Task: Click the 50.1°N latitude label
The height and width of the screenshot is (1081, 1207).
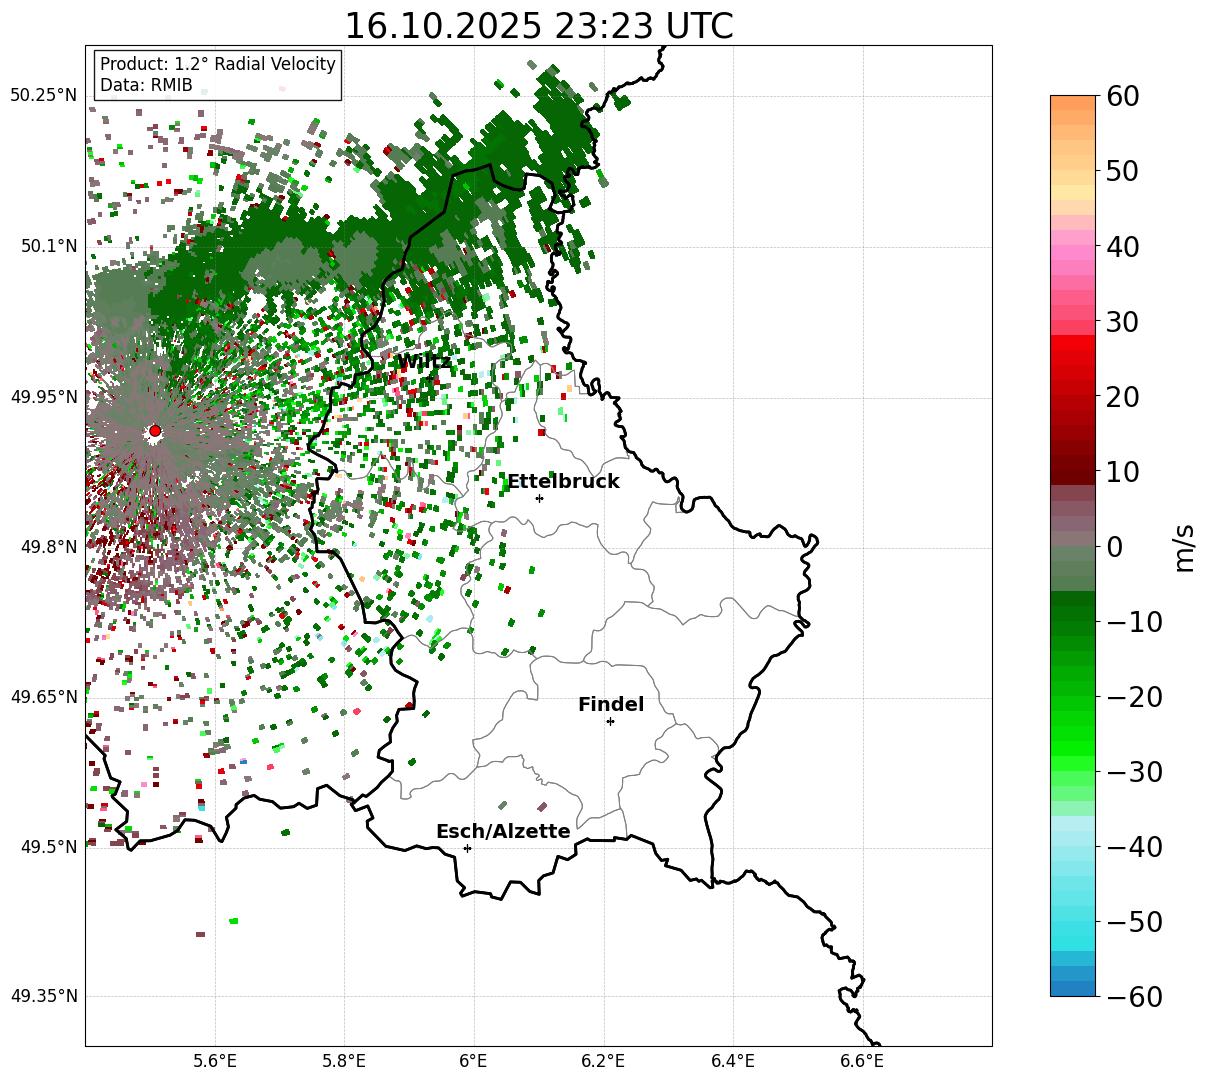Action: [48, 246]
